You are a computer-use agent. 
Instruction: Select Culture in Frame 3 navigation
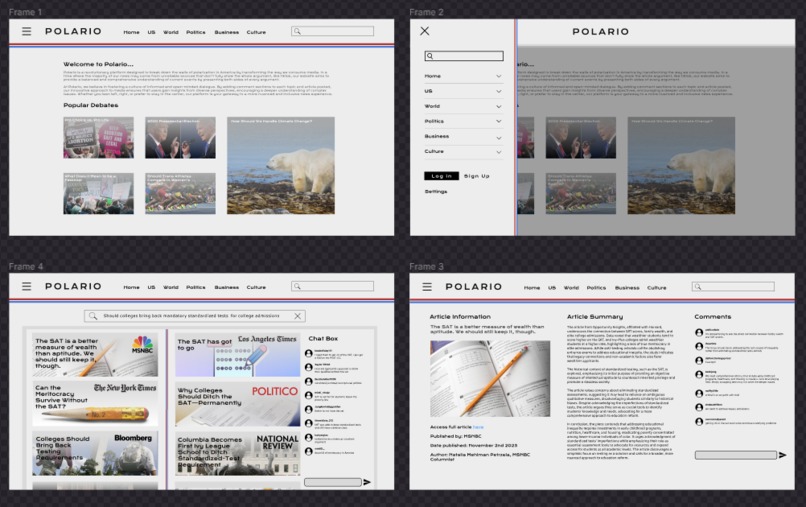(x=656, y=288)
